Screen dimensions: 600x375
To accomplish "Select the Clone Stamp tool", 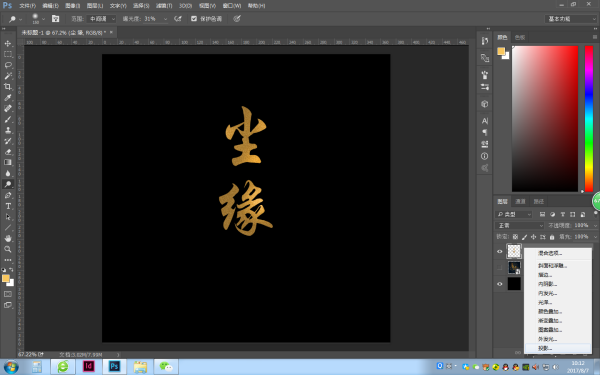I will click(8, 130).
